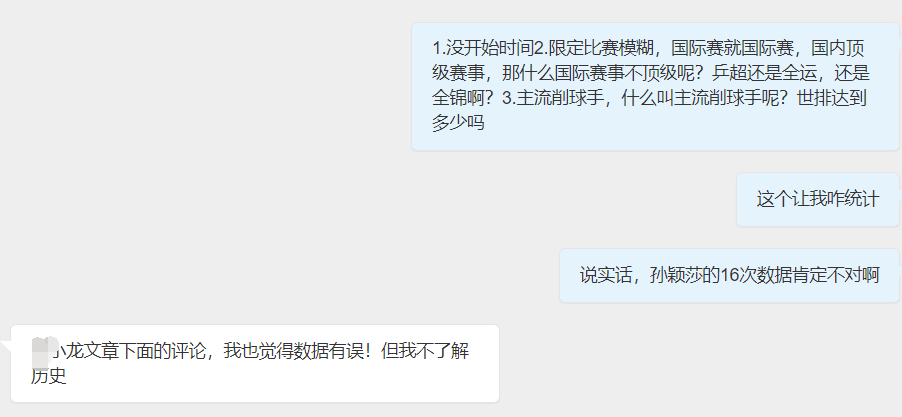902x417 pixels.
Task: Click the words '多少吗' in the top bubble
Action: pyautogui.click(x=458, y=123)
